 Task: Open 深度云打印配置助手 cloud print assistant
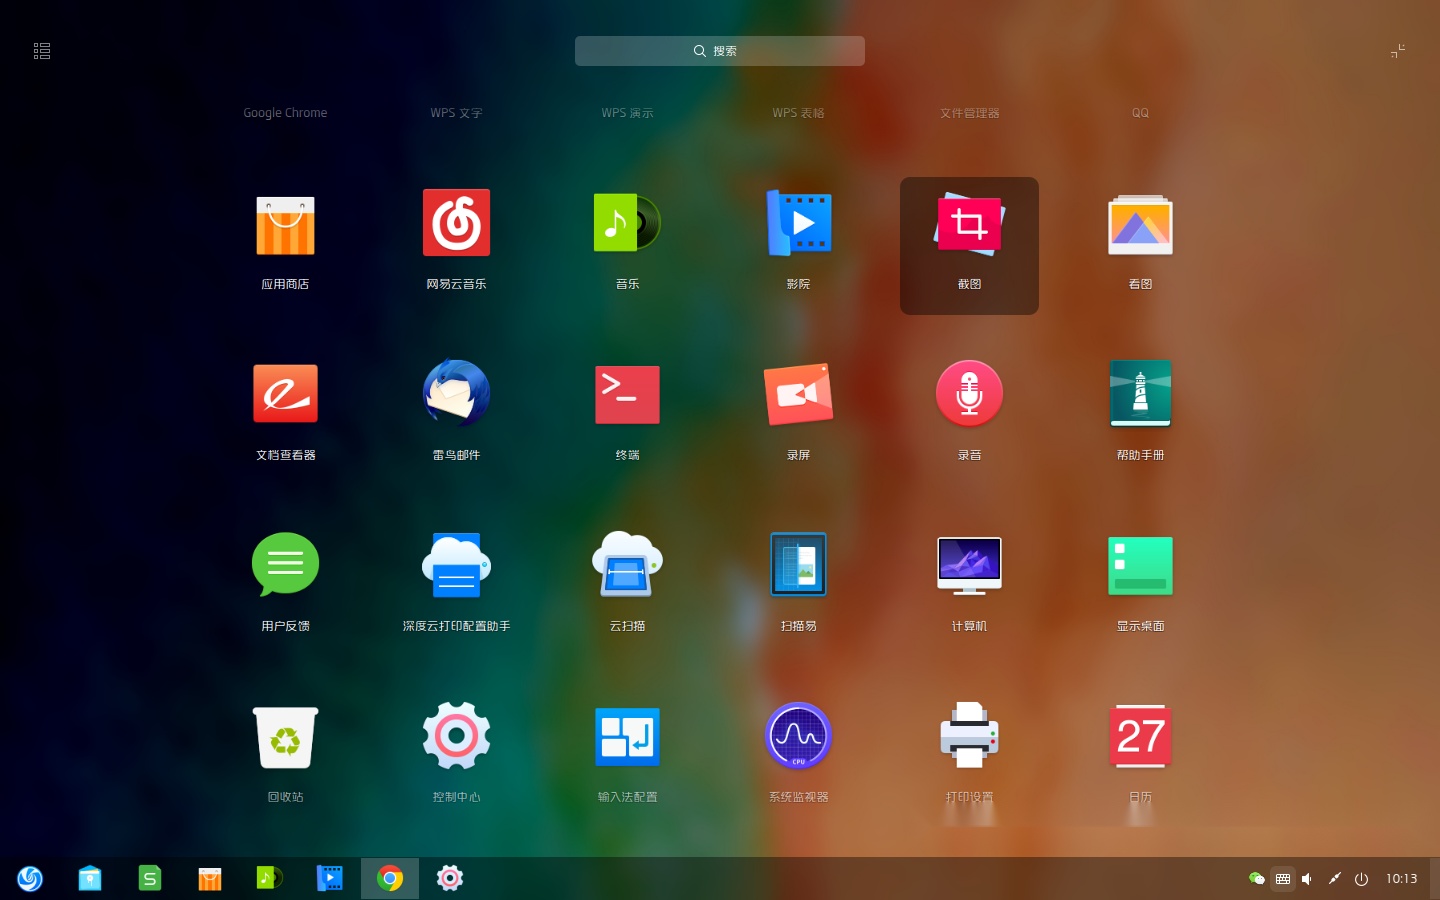tap(456, 565)
